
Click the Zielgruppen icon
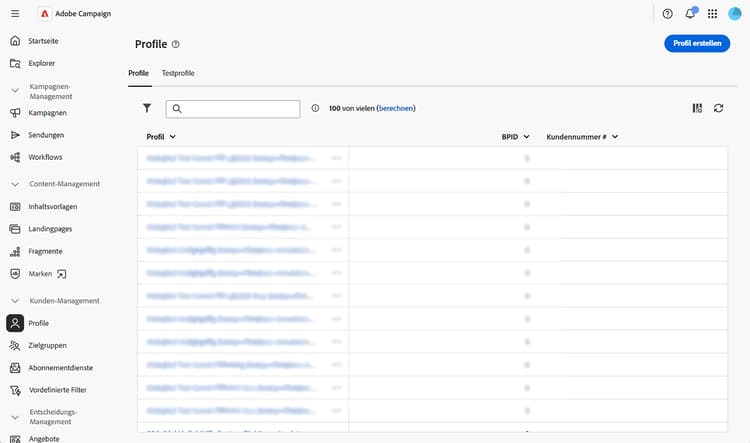15,345
